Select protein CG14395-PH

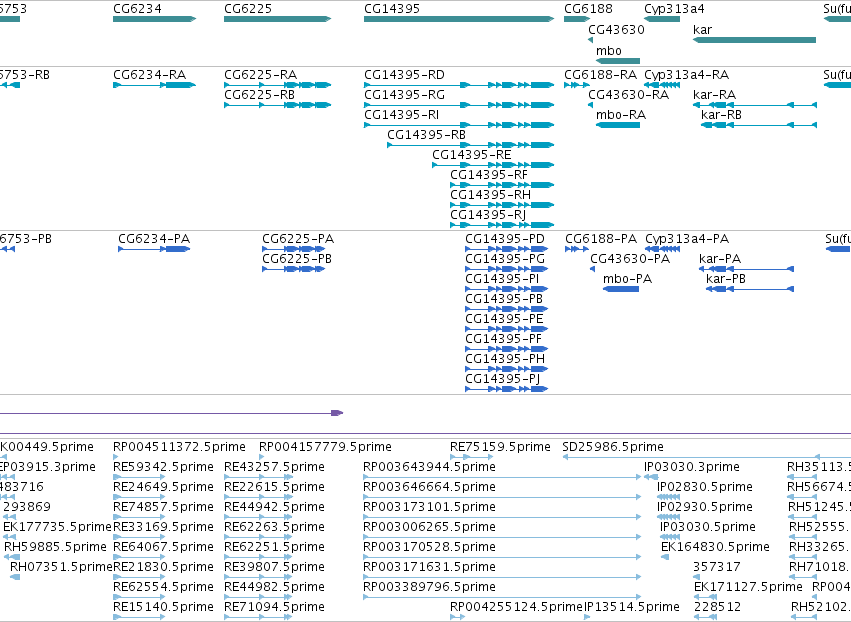(505, 359)
